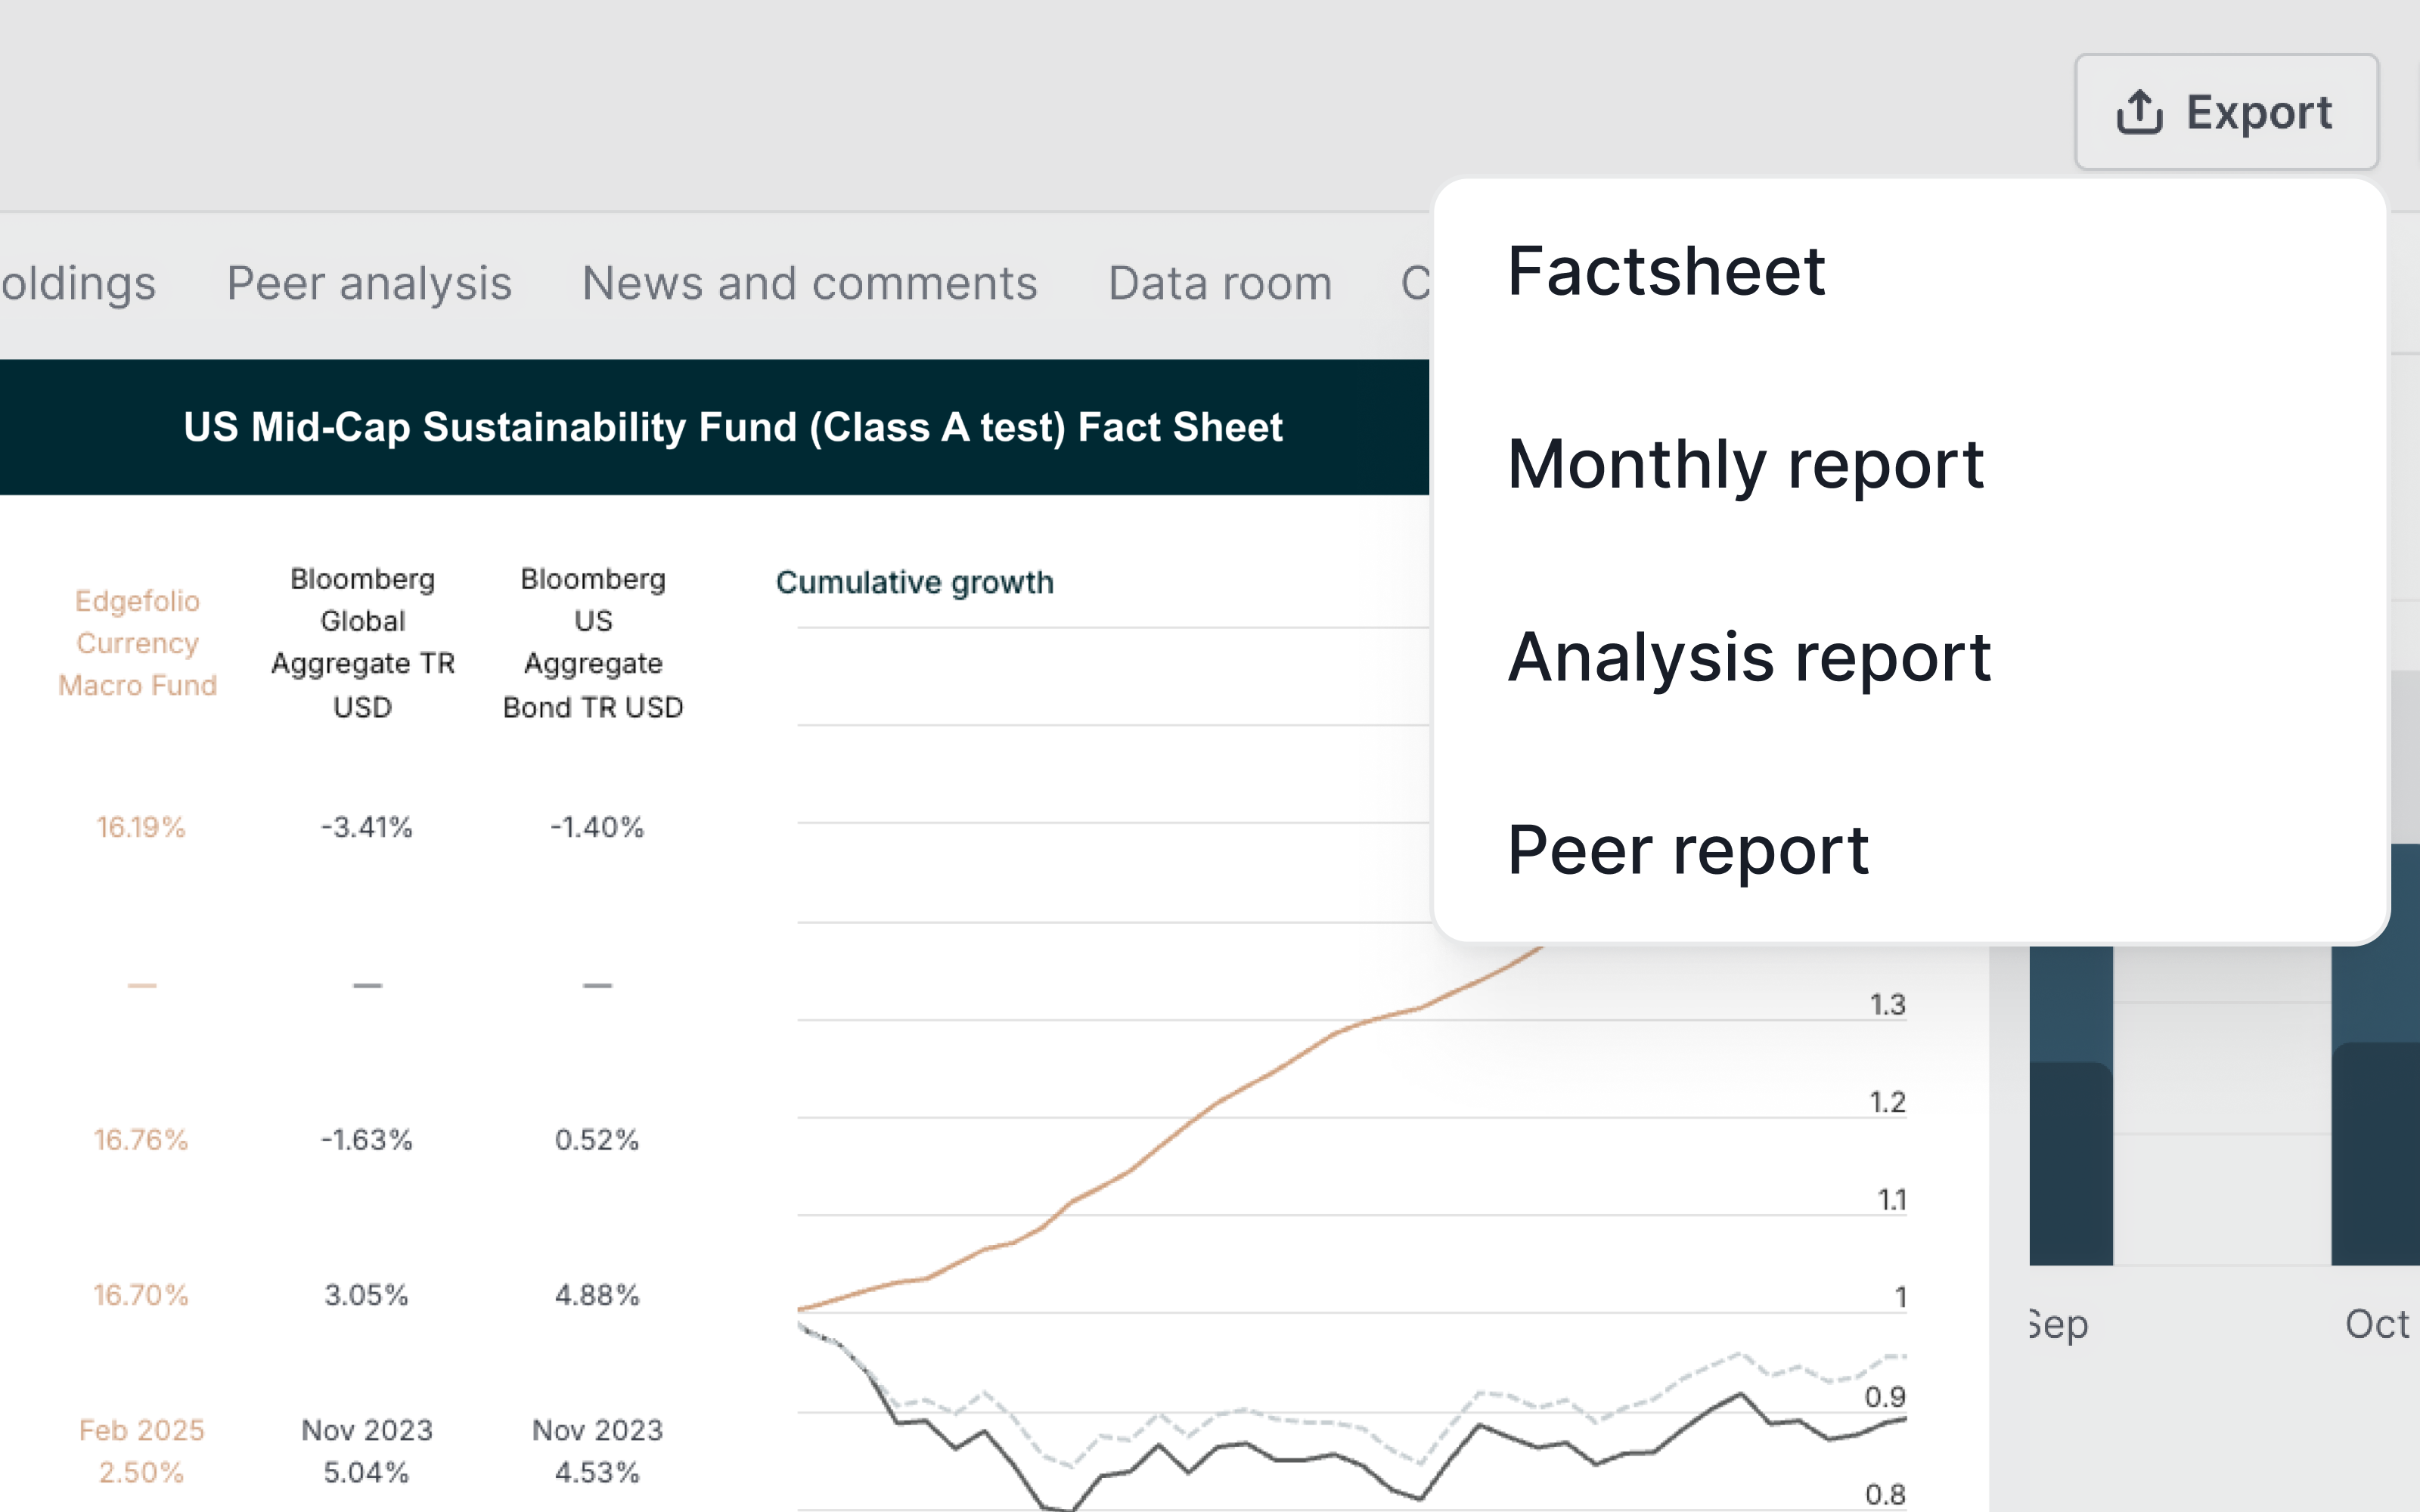
Task: Open the News and comments tab
Action: 810,283
